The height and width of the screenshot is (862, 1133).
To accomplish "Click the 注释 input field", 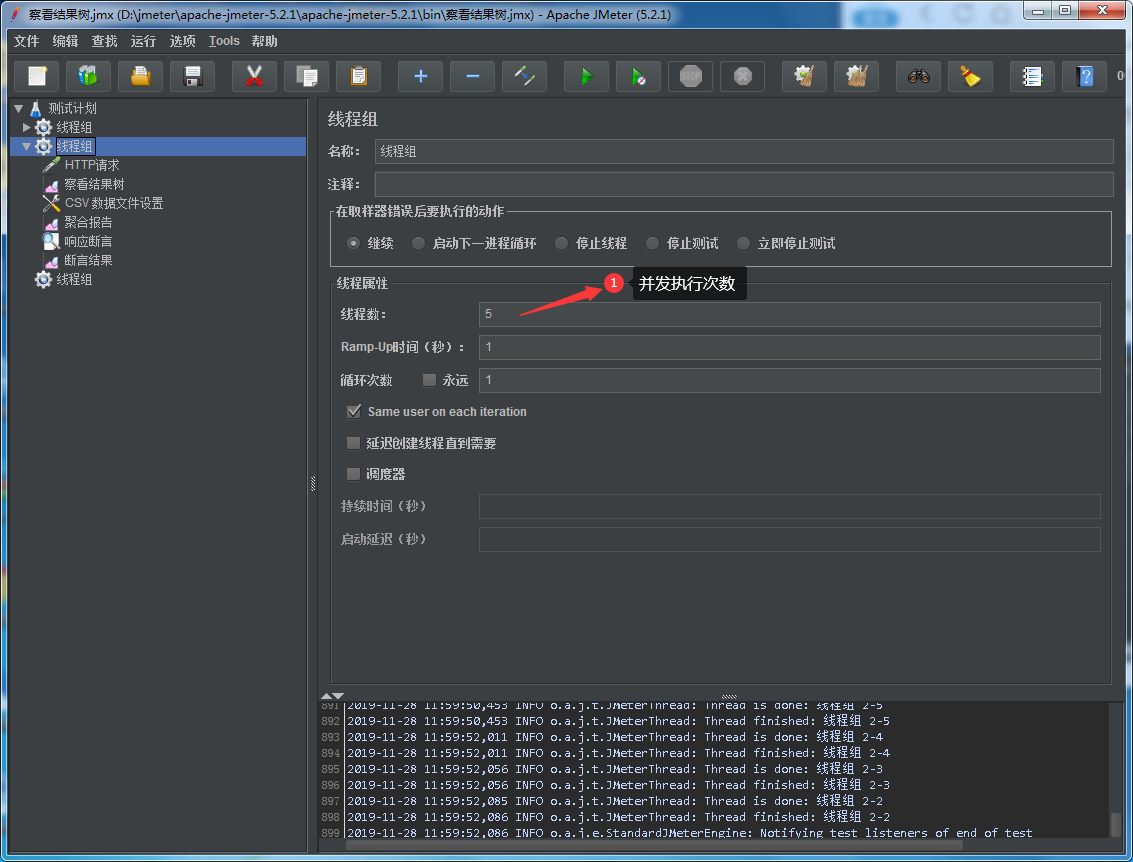I will pos(744,184).
